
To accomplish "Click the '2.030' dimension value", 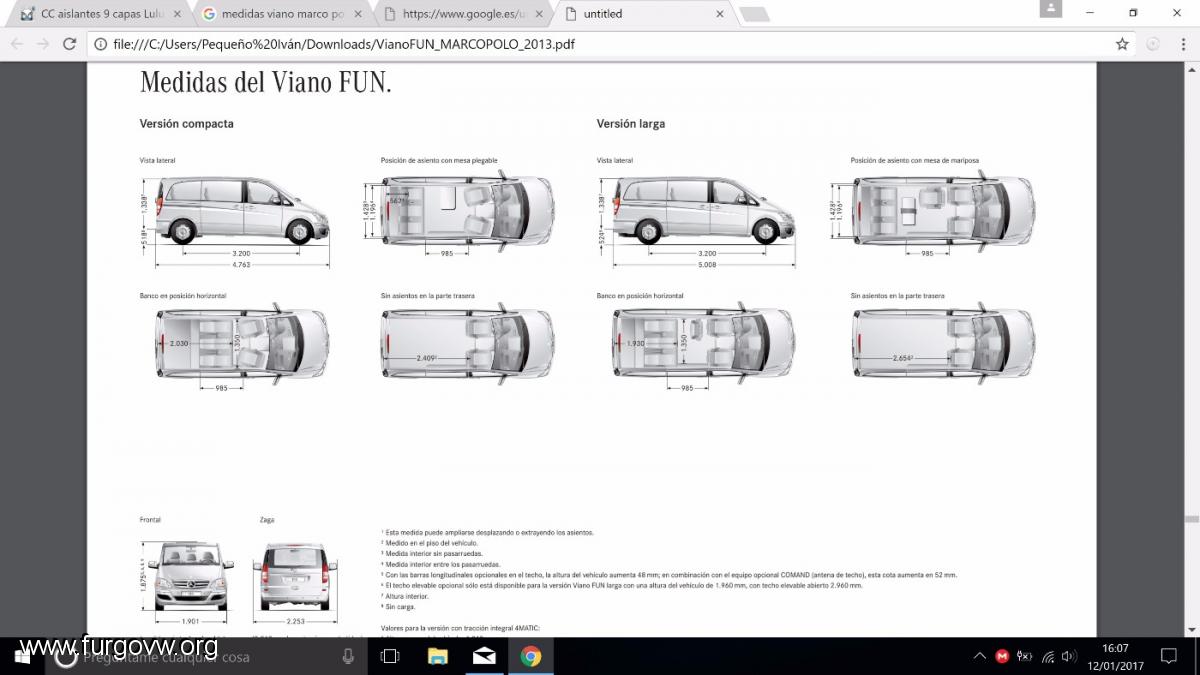I will coord(179,344).
